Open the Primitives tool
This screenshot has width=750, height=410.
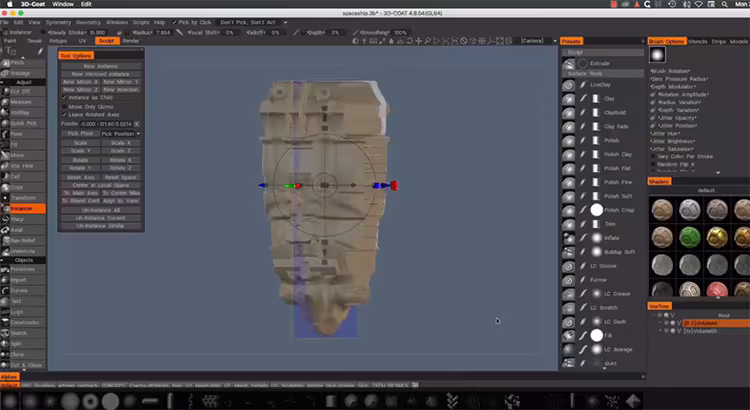[23, 269]
